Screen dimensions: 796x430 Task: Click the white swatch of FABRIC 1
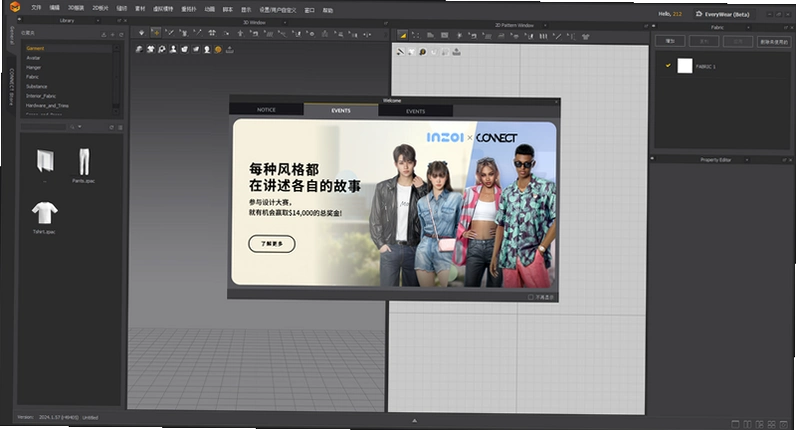(685, 66)
